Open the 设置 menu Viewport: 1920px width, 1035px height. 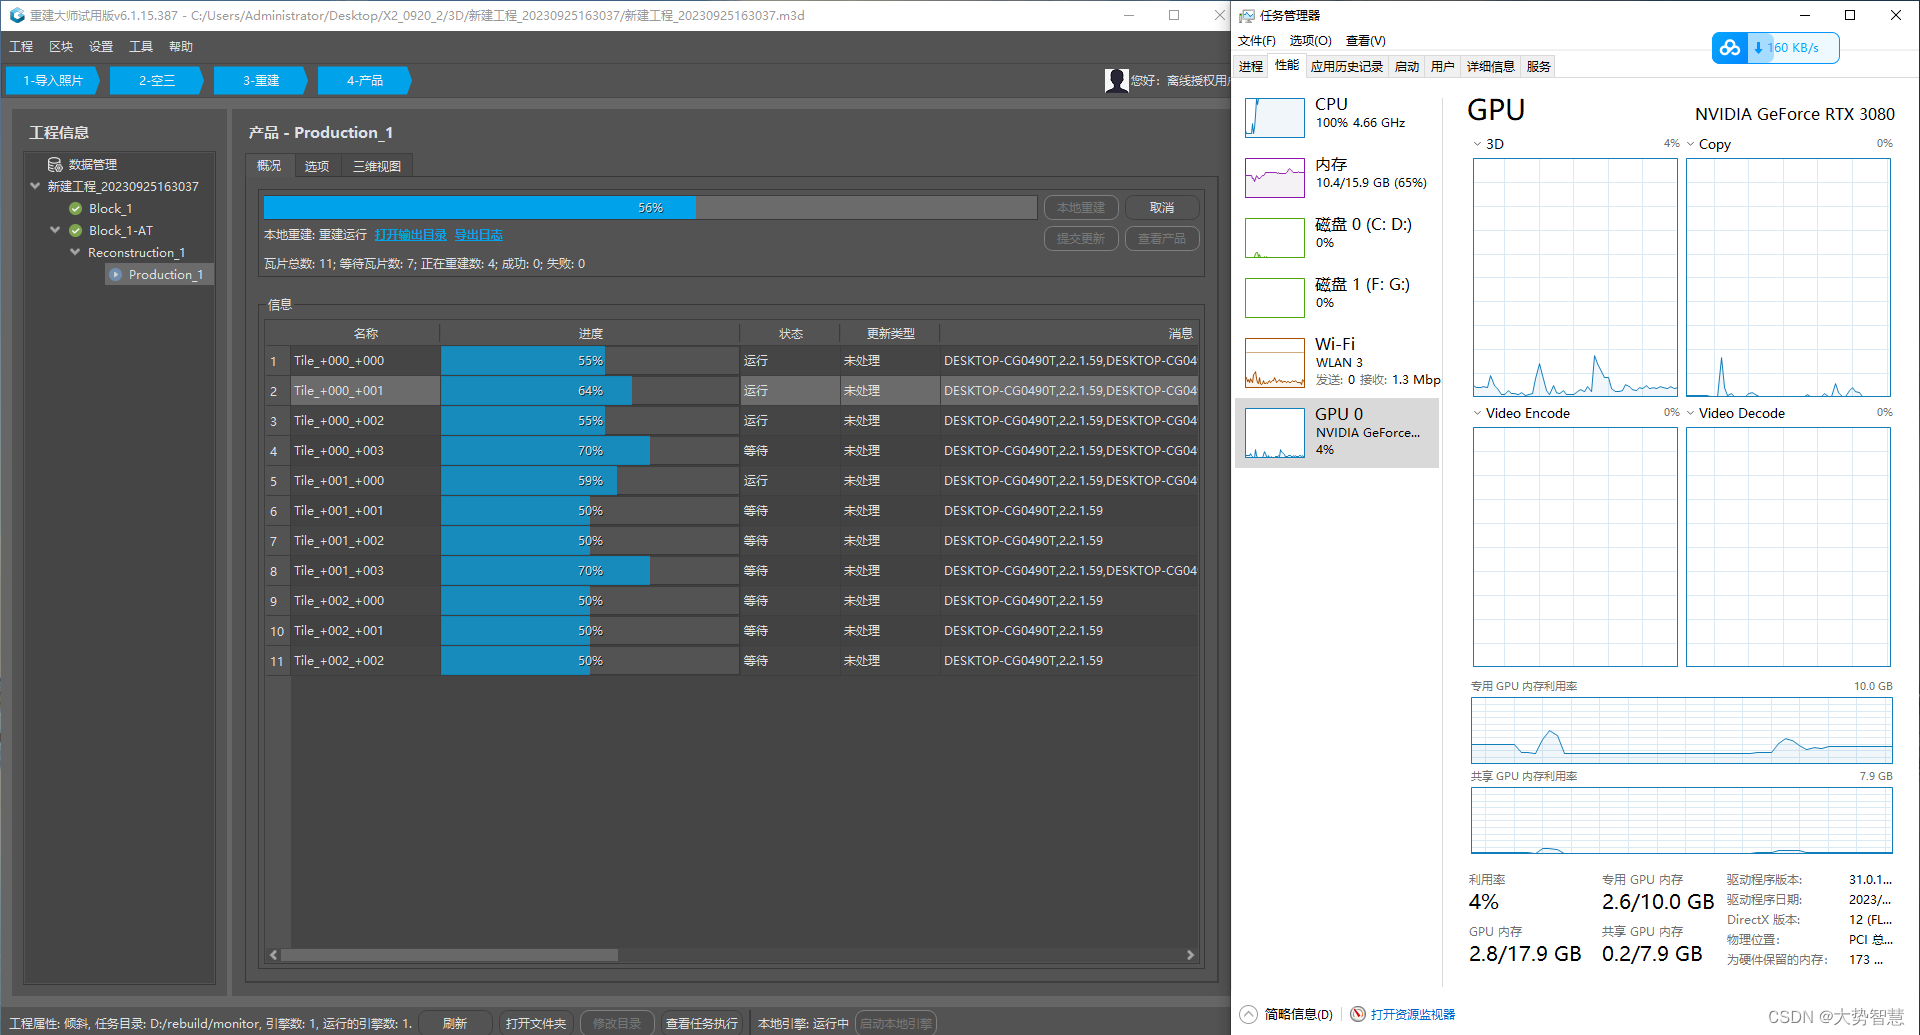point(101,47)
